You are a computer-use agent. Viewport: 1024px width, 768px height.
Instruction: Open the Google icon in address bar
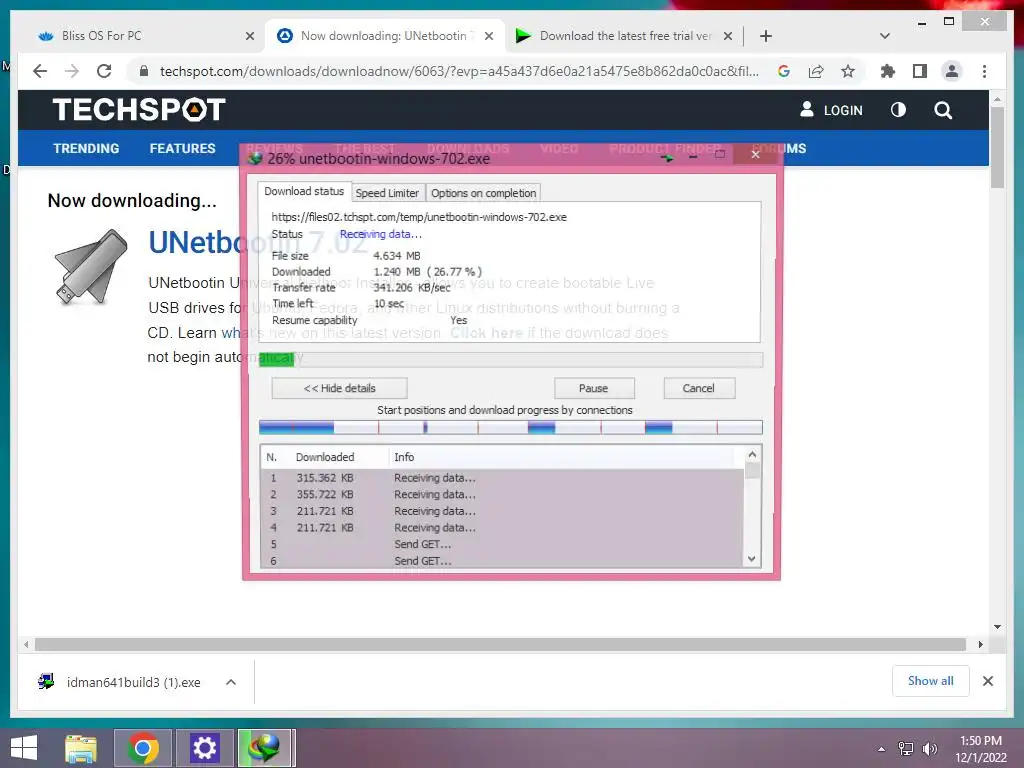pos(784,71)
